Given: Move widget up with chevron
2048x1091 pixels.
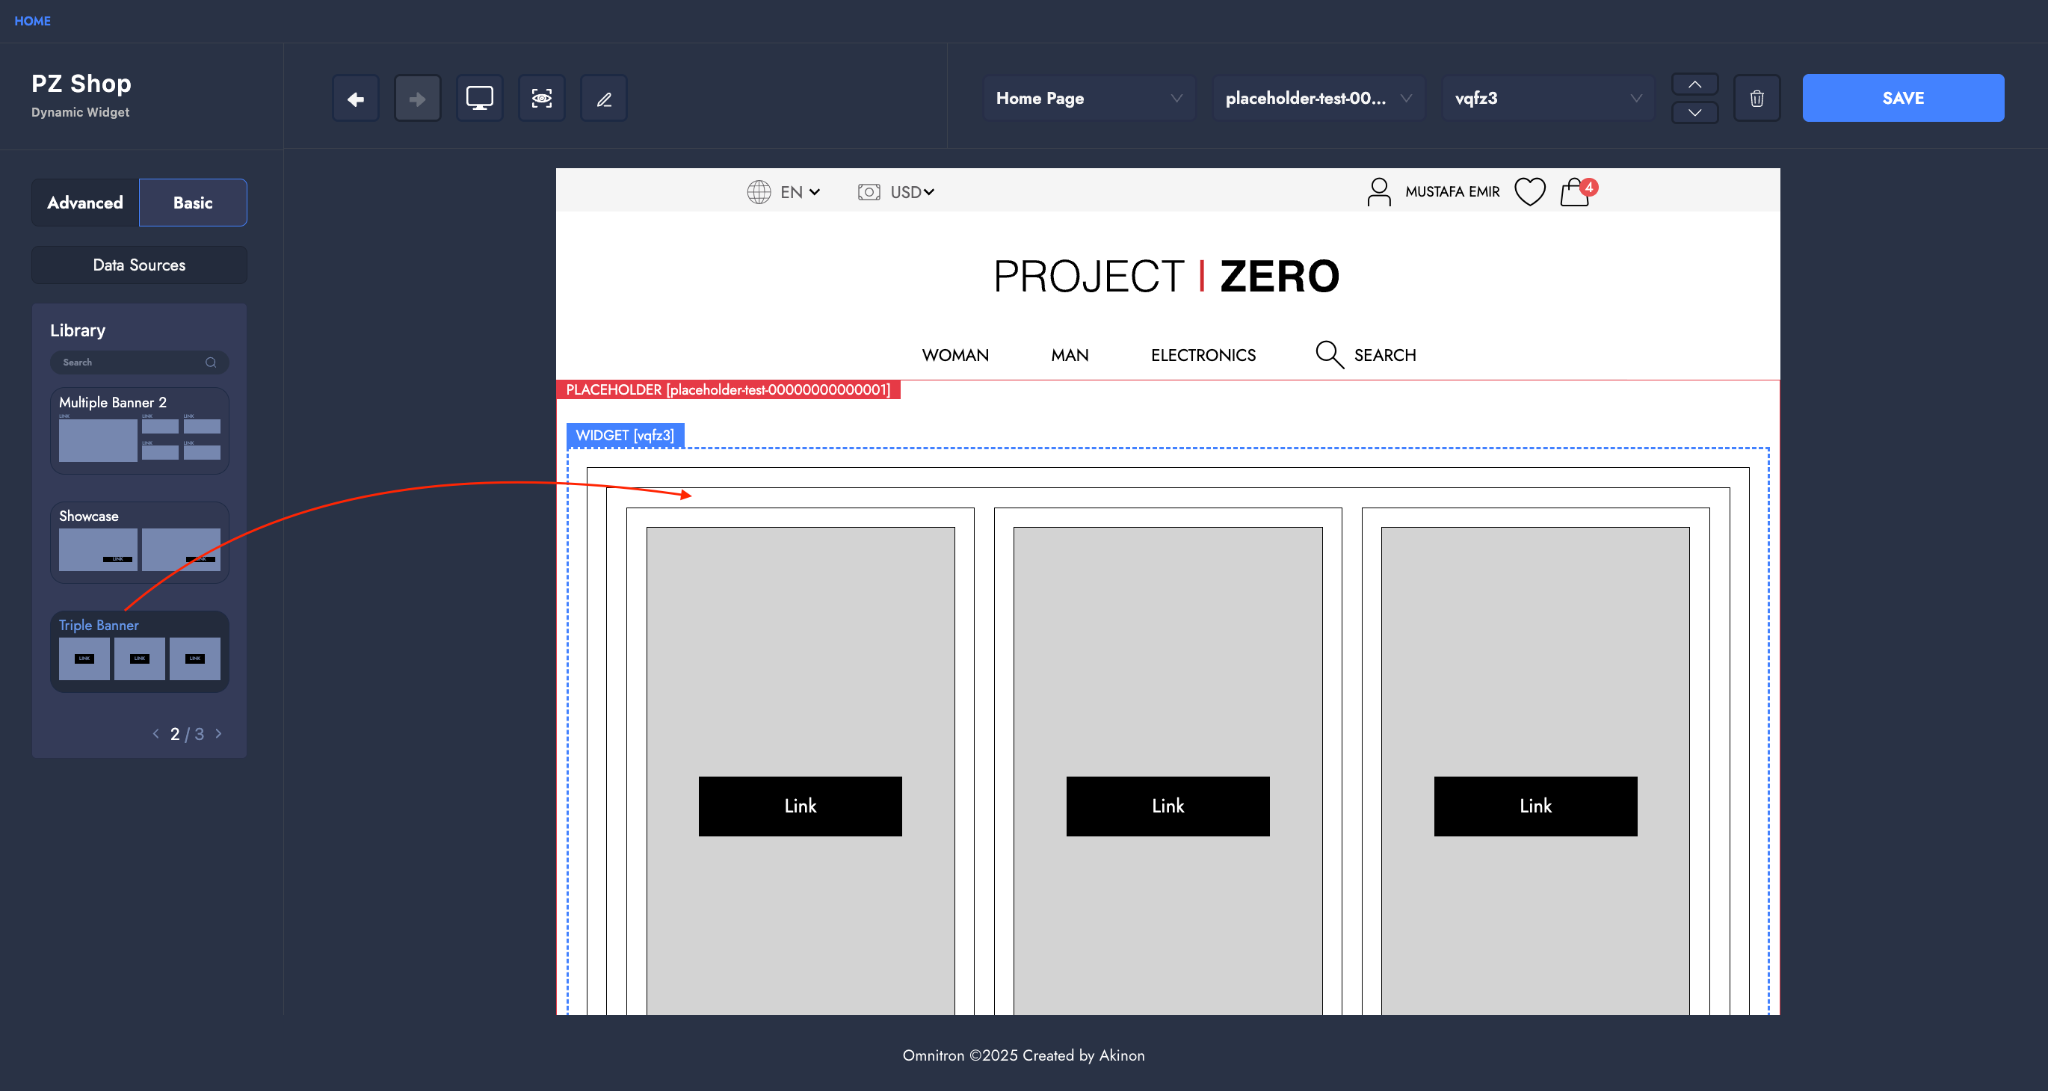Looking at the screenshot, I should 1694,85.
